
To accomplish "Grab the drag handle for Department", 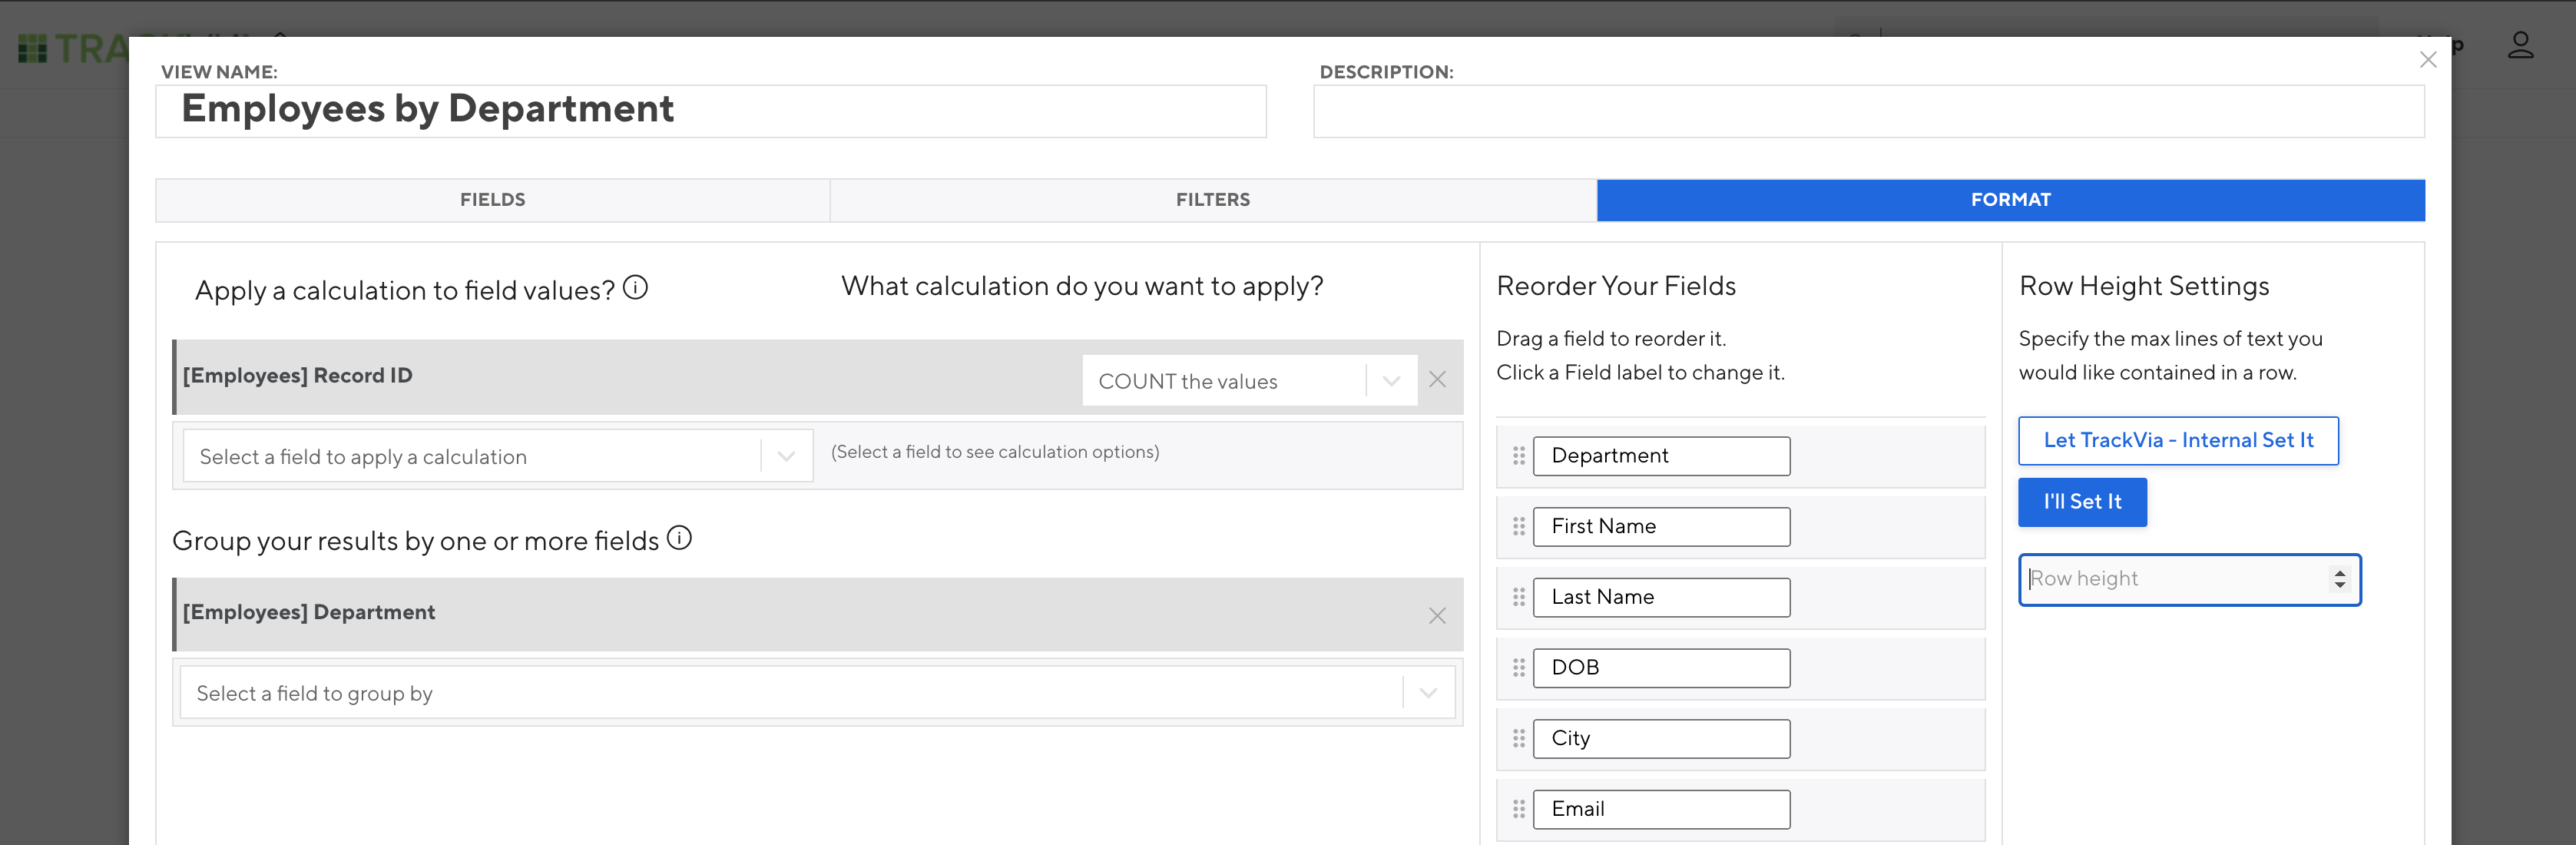I will point(1518,456).
